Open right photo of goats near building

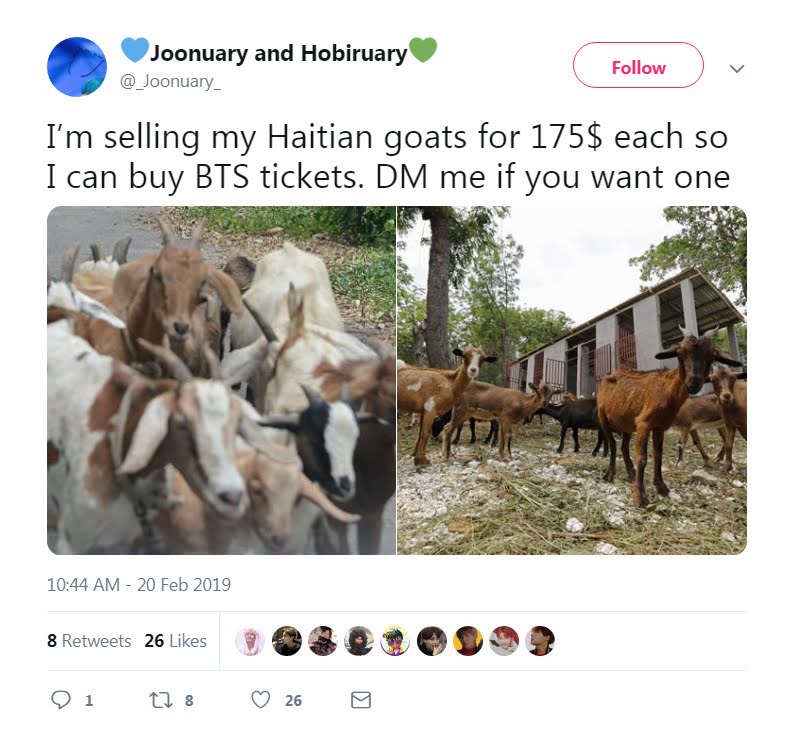click(572, 380)
